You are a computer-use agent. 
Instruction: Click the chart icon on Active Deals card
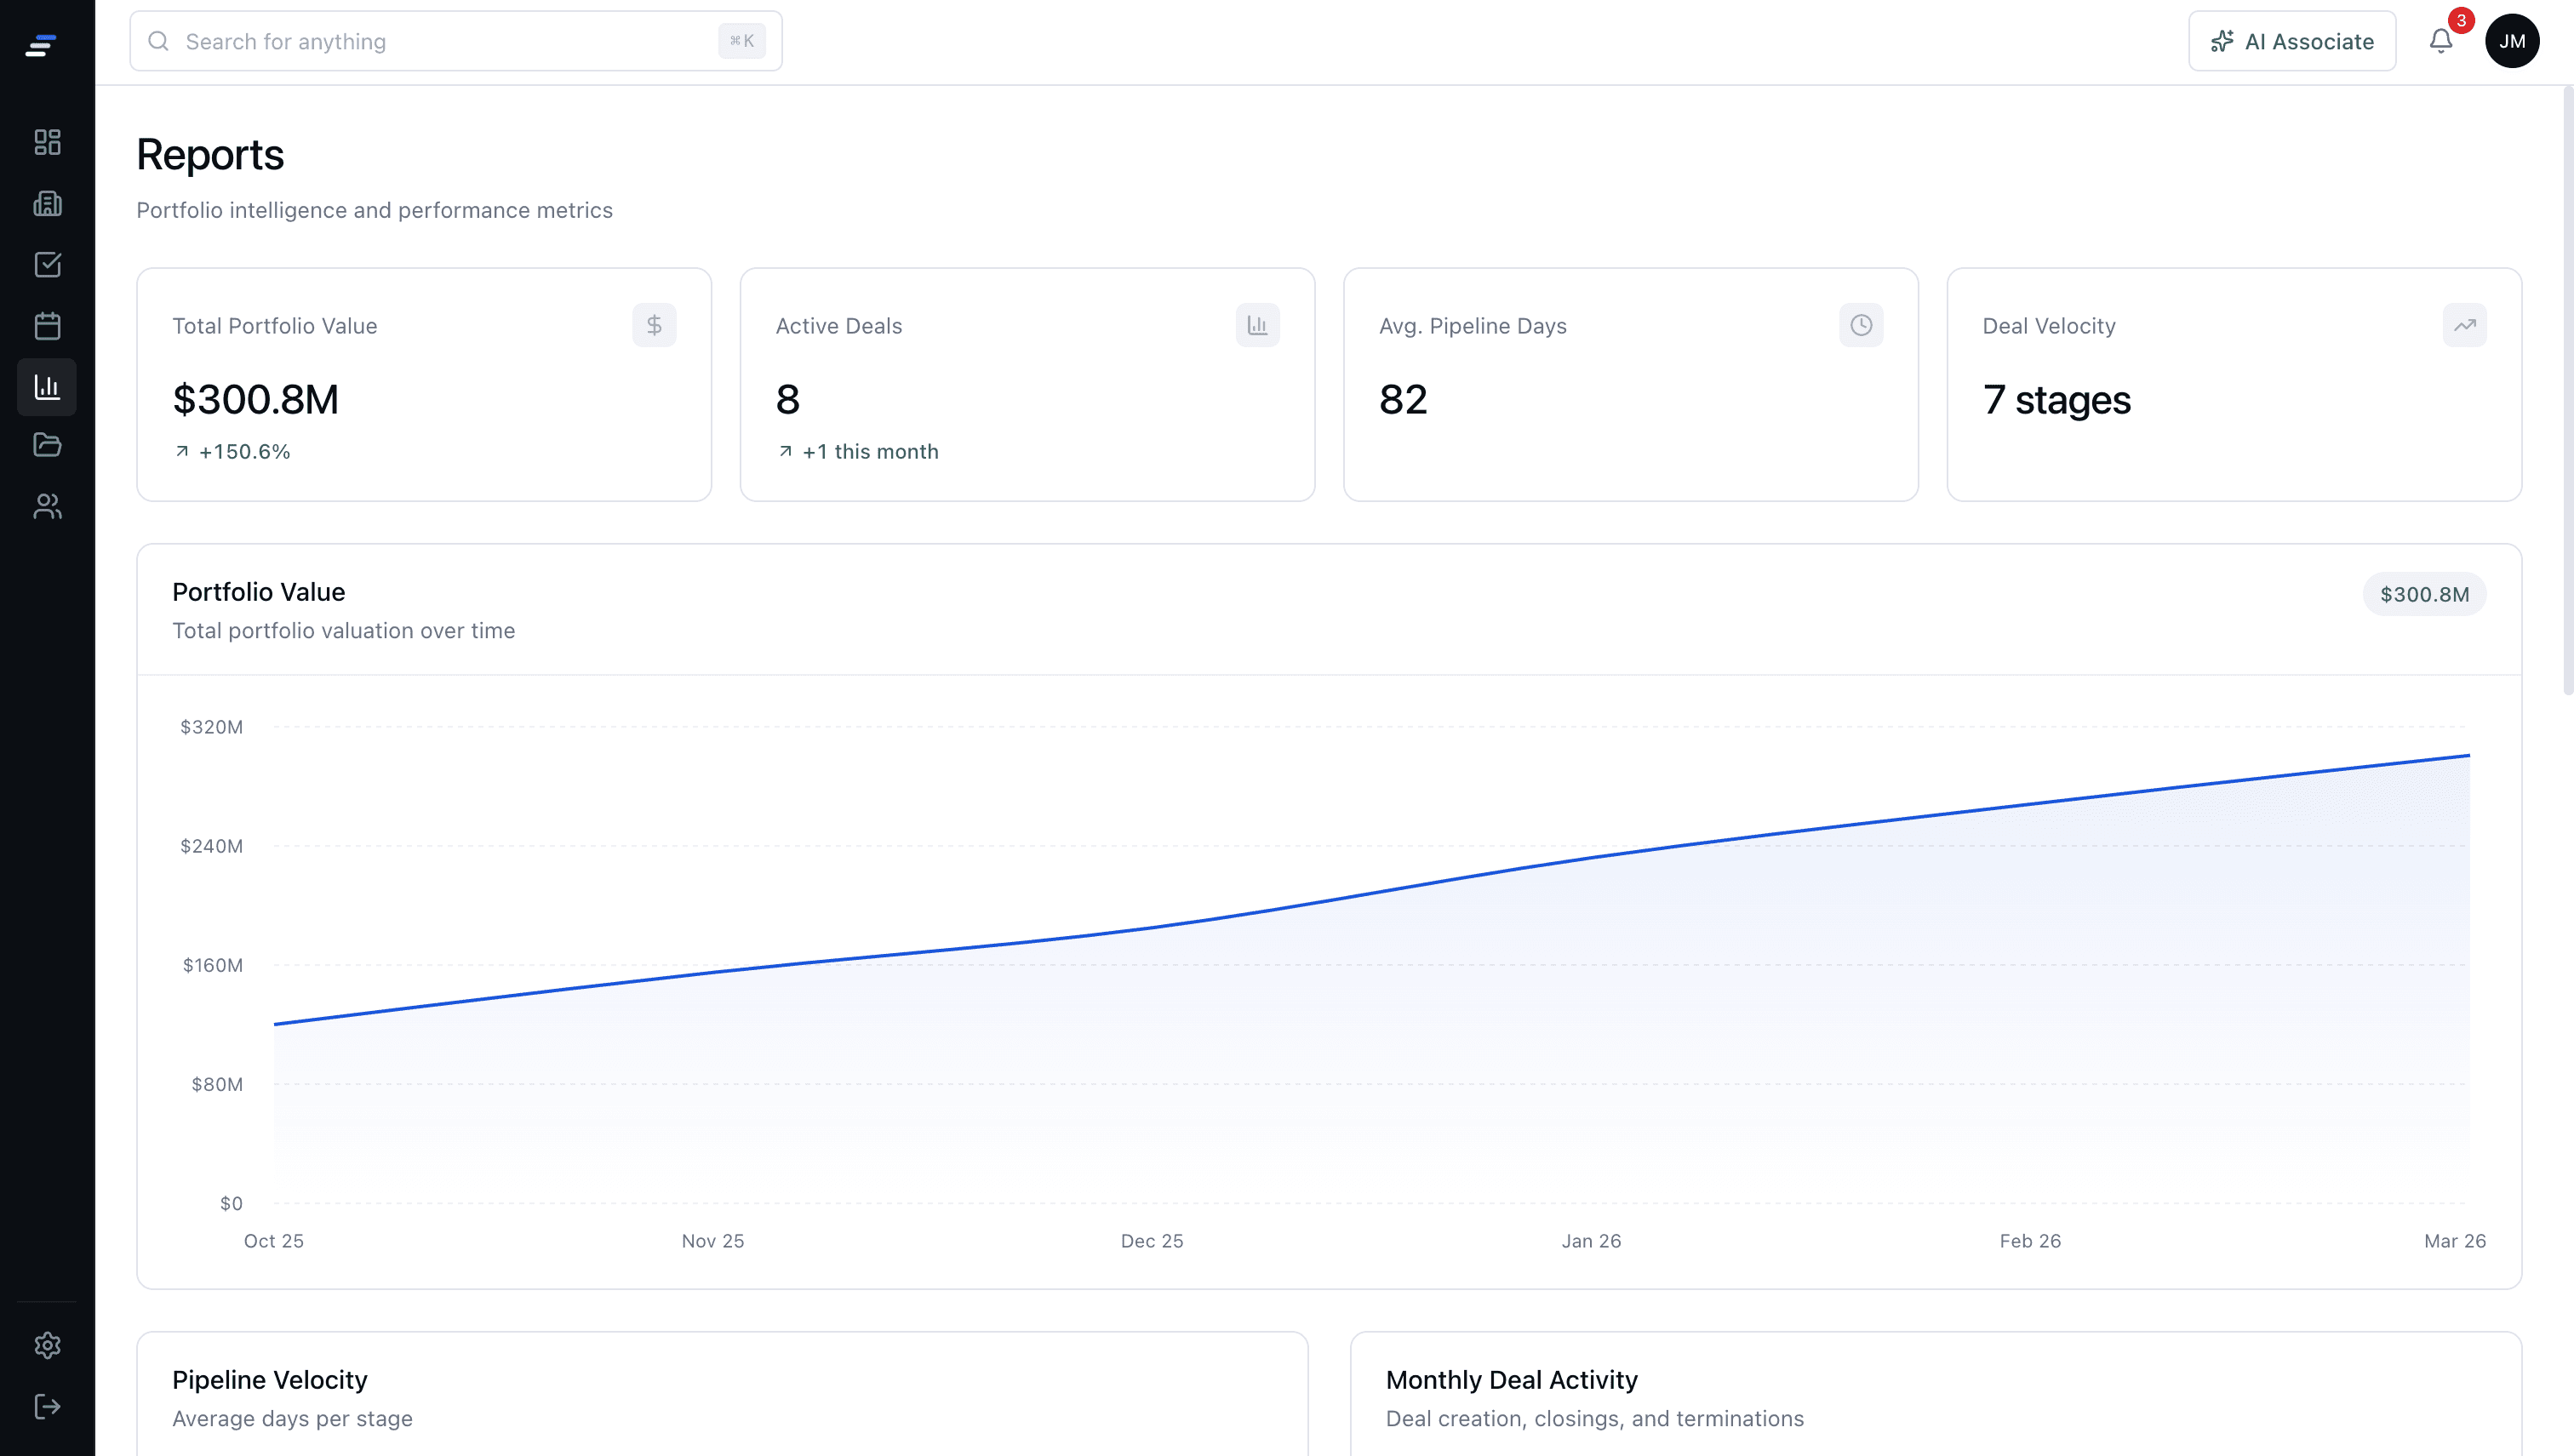1257,324
